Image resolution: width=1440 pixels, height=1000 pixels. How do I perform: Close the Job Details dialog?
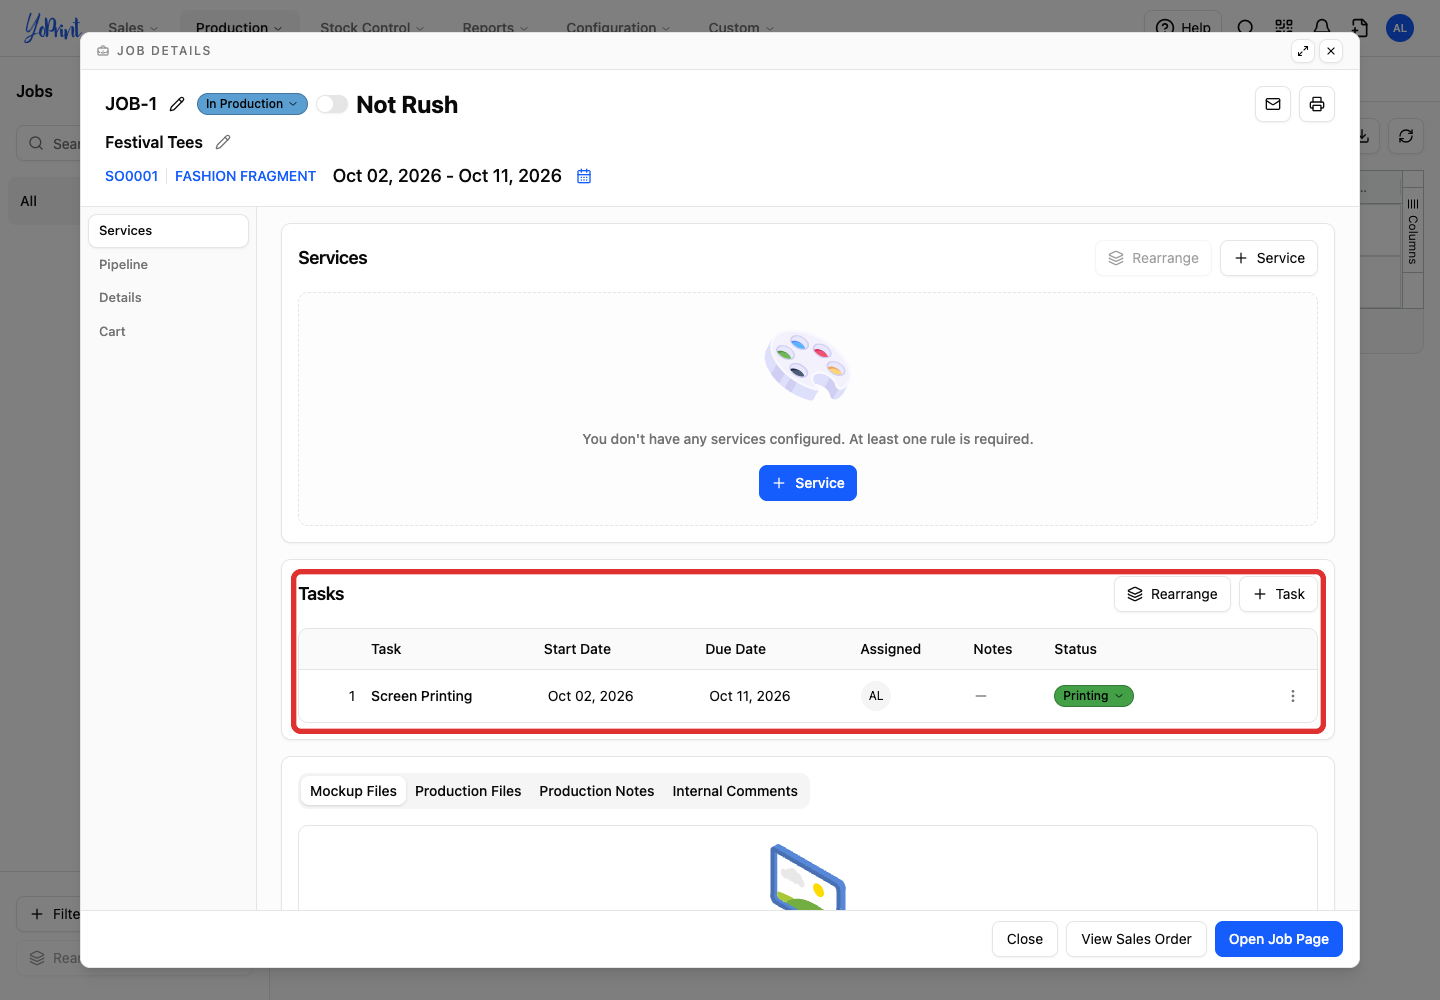pyautogui.click(x=1331, y=51)
